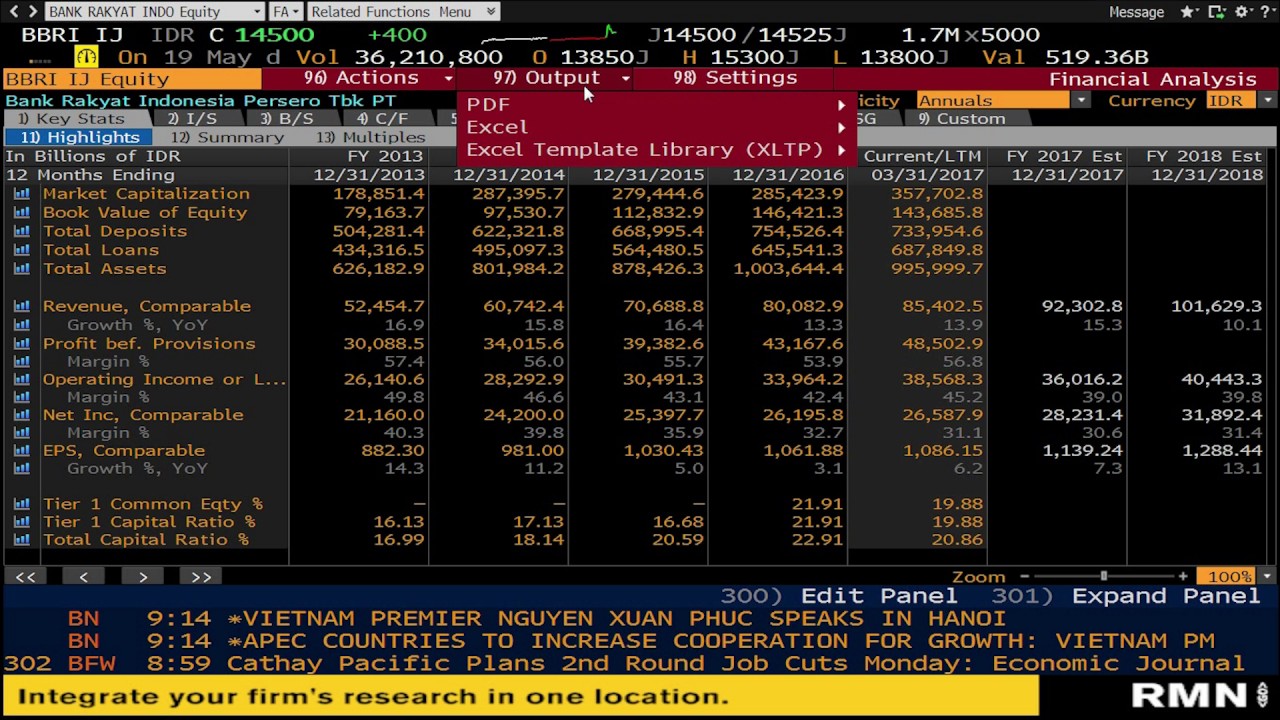
Task: Switch to the 2) I/S tab
Action: [192, 119]
